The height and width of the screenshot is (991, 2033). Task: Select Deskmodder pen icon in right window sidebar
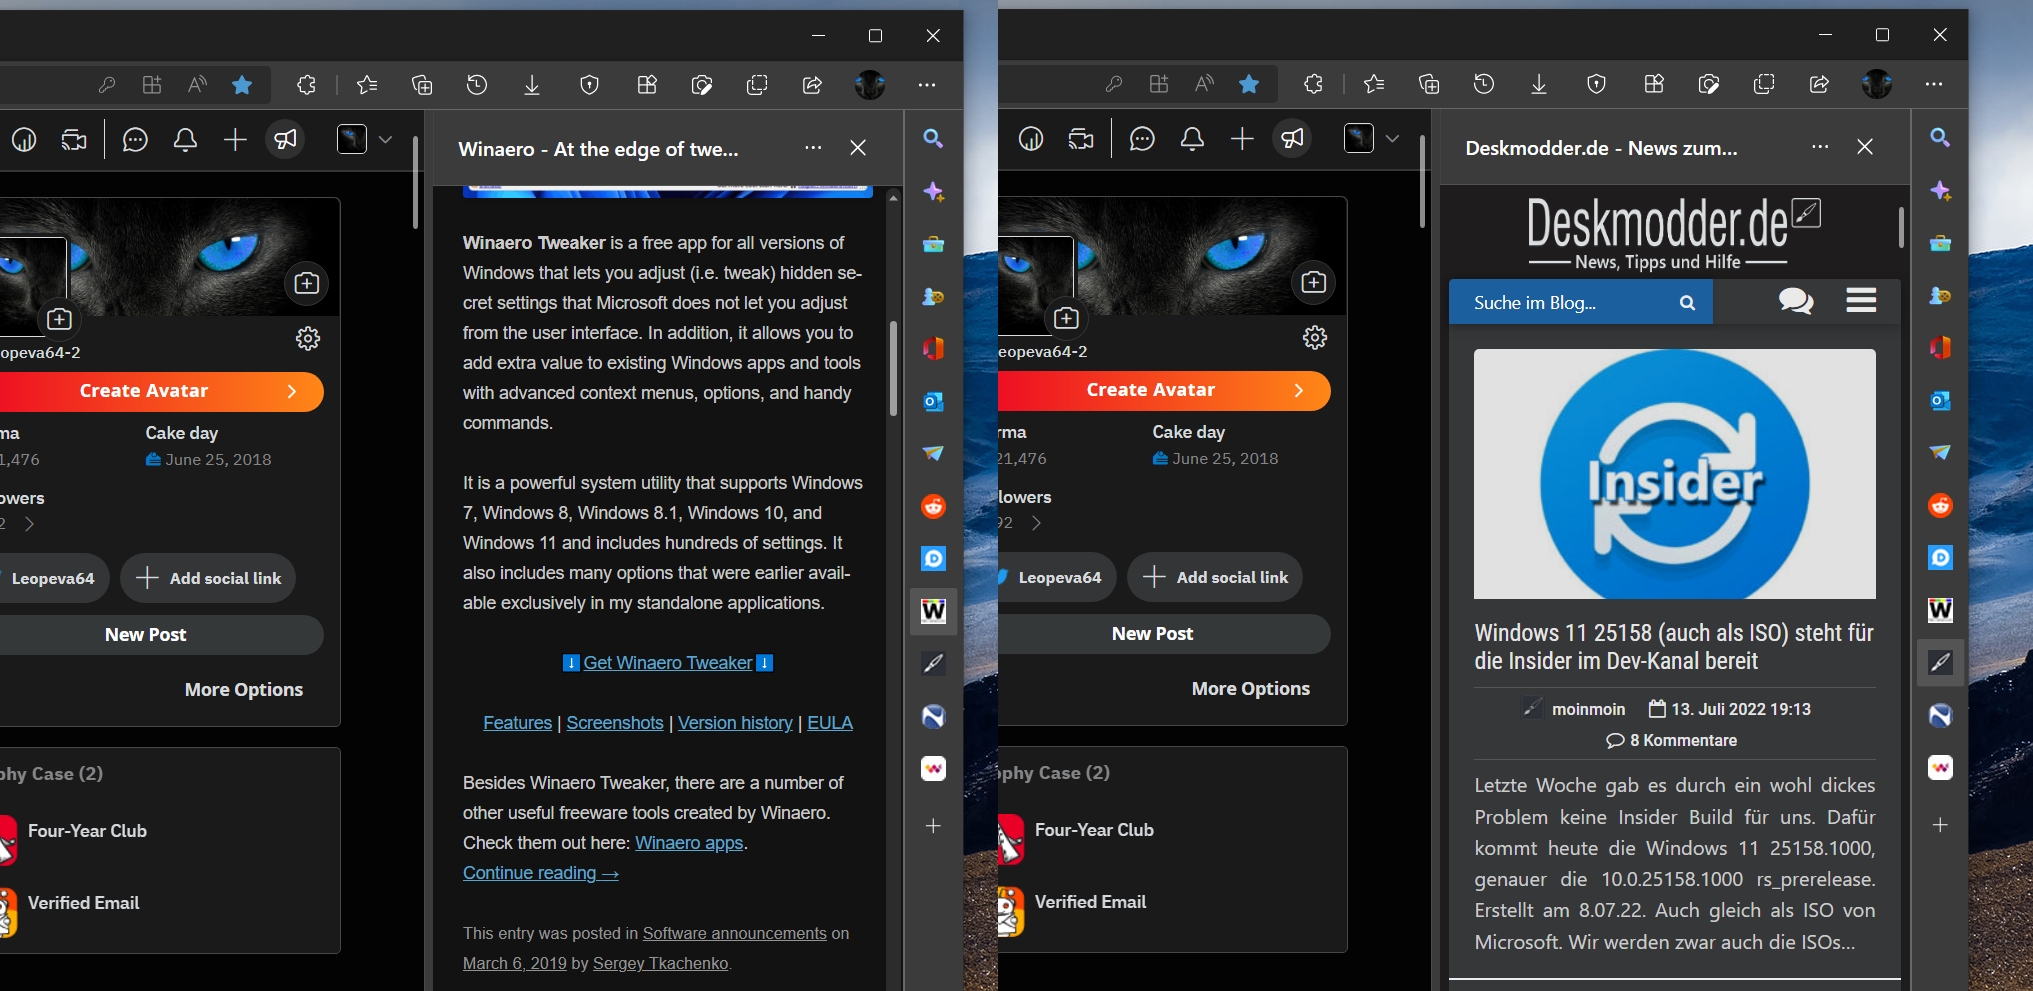pos(1940,662)
